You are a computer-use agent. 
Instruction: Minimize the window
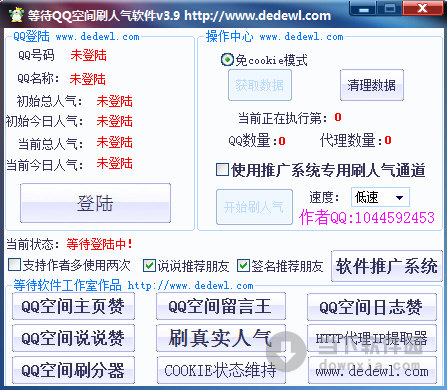click(364, 8)
